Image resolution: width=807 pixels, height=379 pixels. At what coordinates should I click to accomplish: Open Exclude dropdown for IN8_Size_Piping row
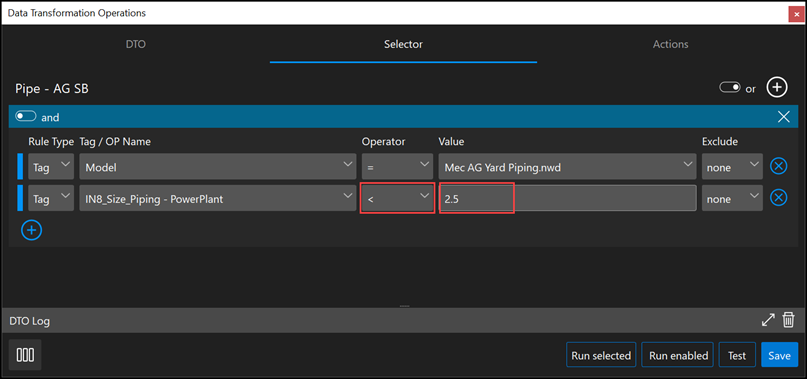tap(732, 198)
